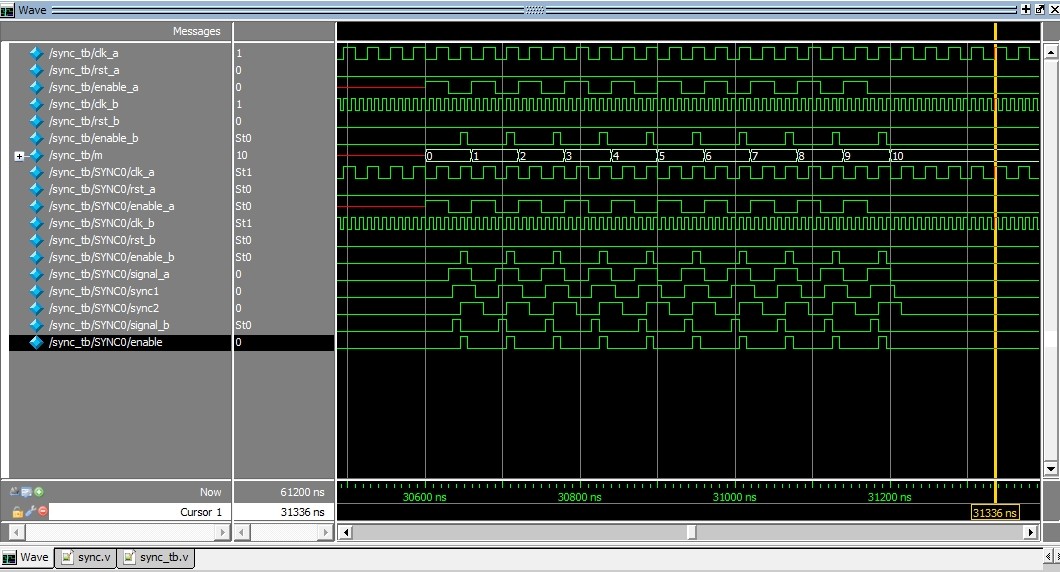Click the rst_a signal diamond icon
Viewport: 1060px width, 572px height.
(37, 70)
